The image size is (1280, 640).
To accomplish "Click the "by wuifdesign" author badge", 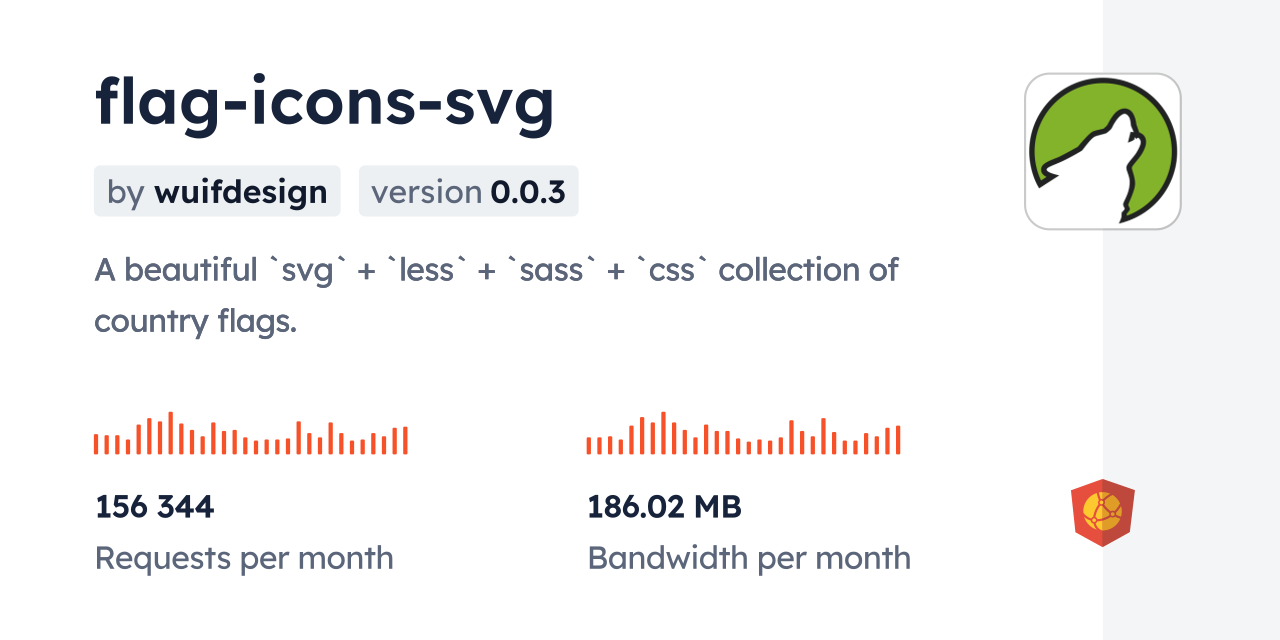I will 217,192.
